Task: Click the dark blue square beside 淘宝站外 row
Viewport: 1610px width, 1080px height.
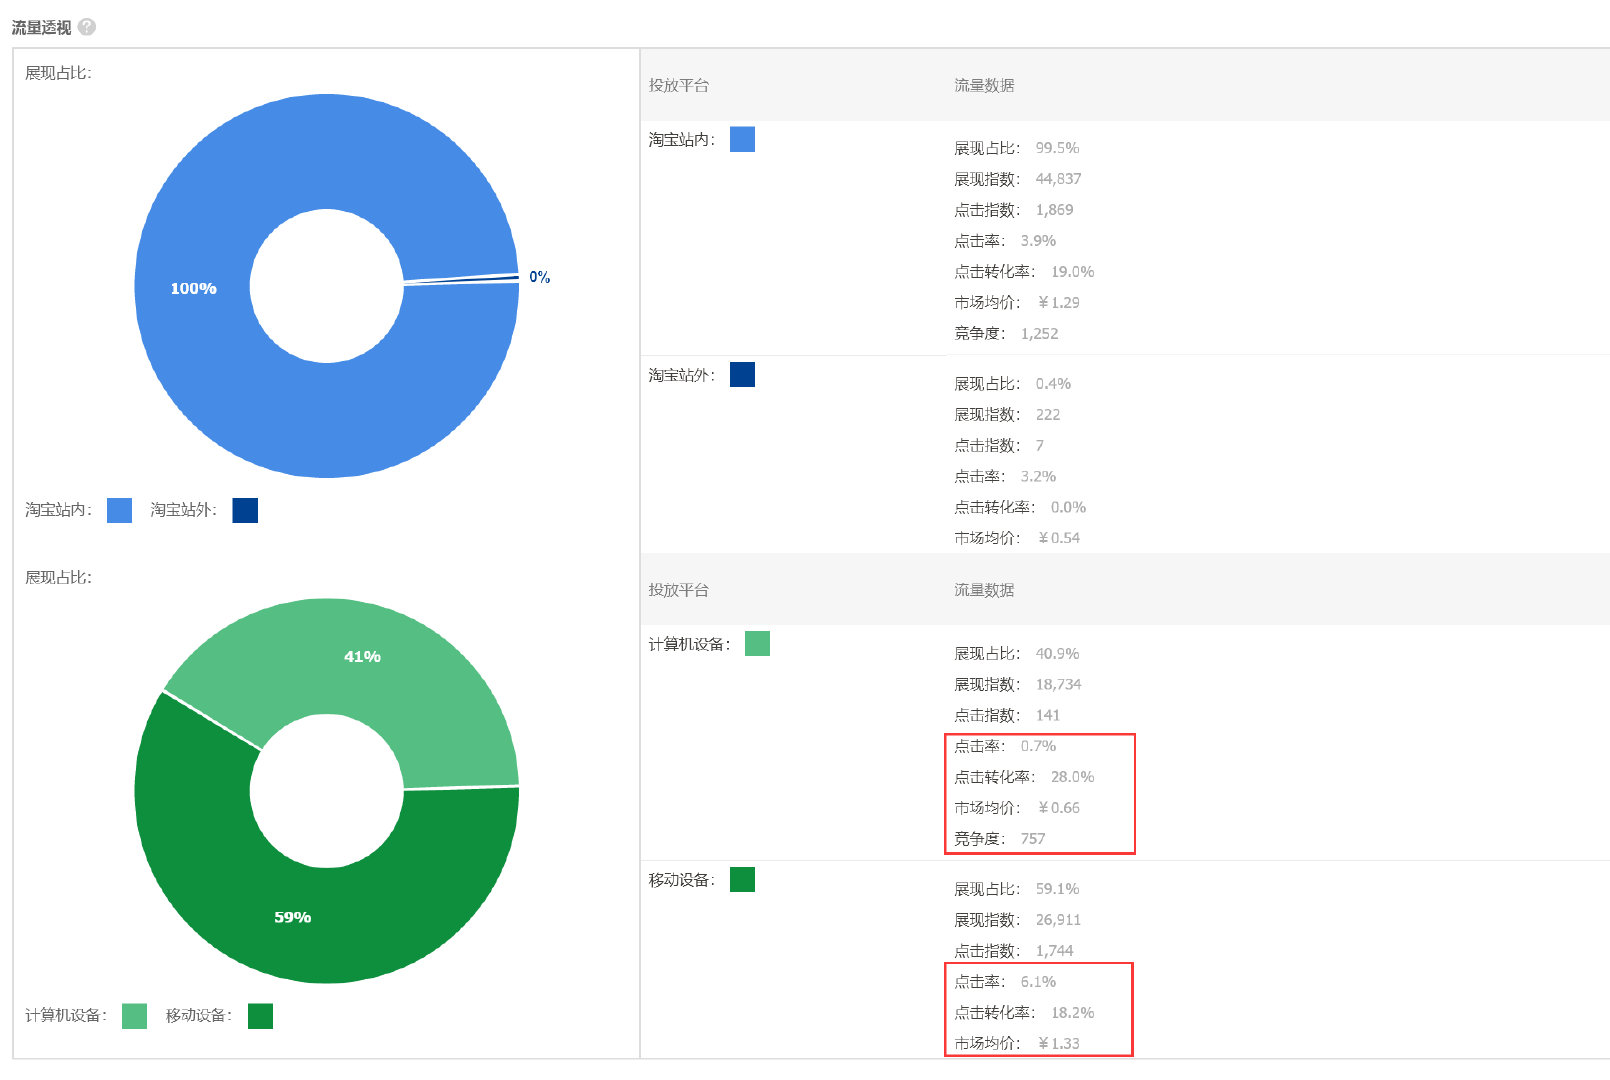Action: pyautogui.click(x=742, y=374)
